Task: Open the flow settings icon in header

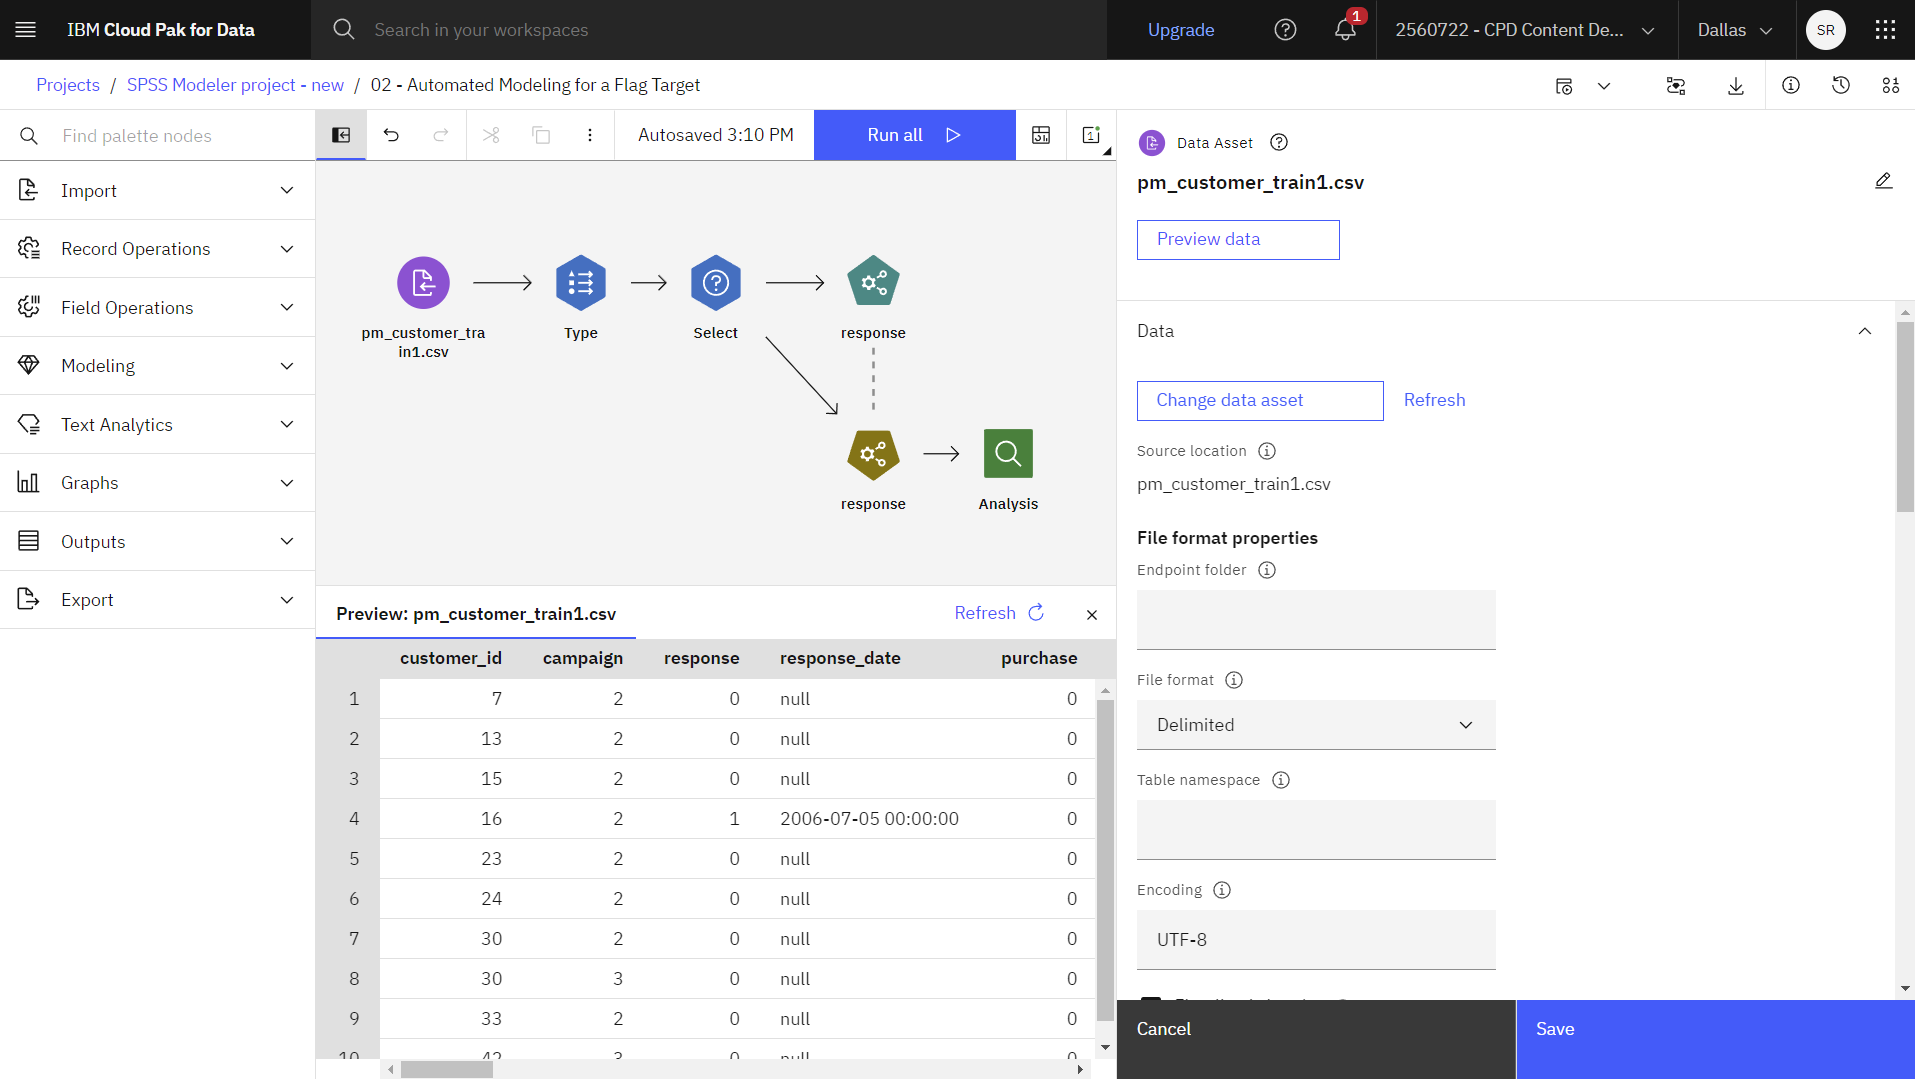Action: (x=1891, y=86)
